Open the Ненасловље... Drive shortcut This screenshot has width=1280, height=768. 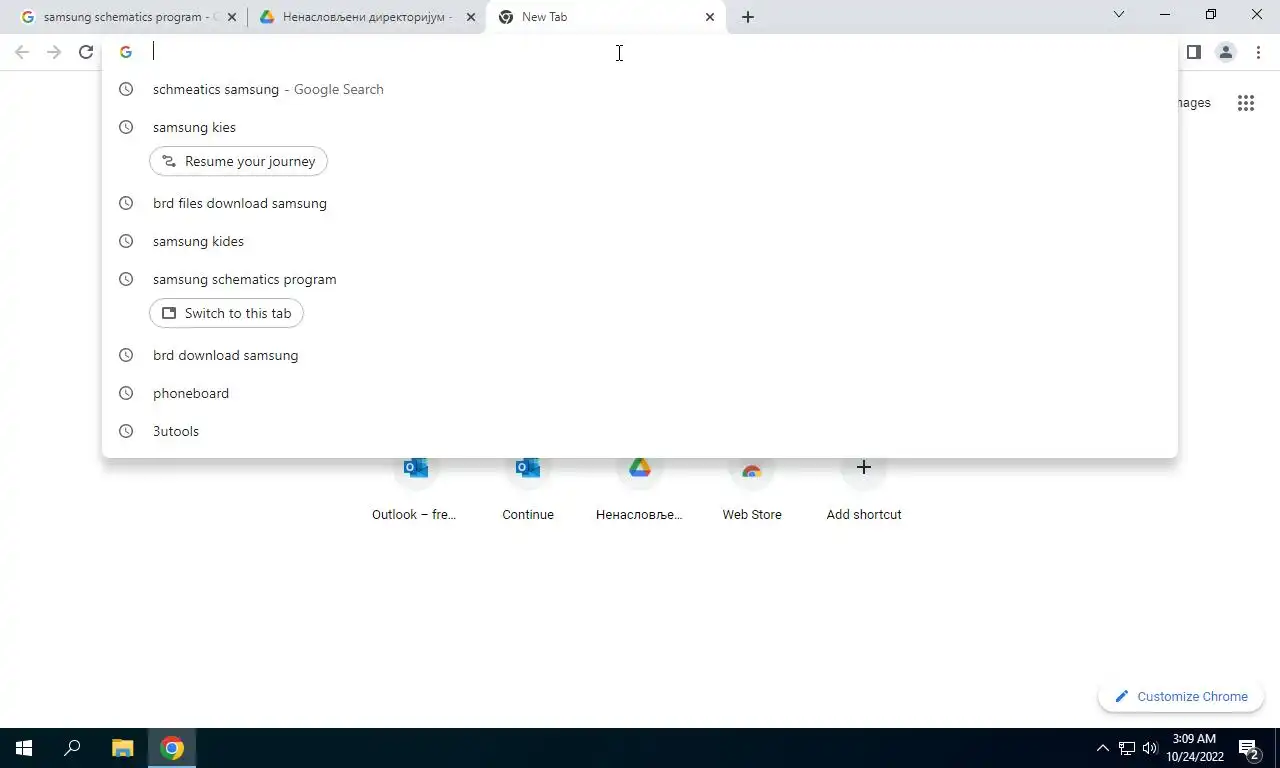[x=640, y=490]
